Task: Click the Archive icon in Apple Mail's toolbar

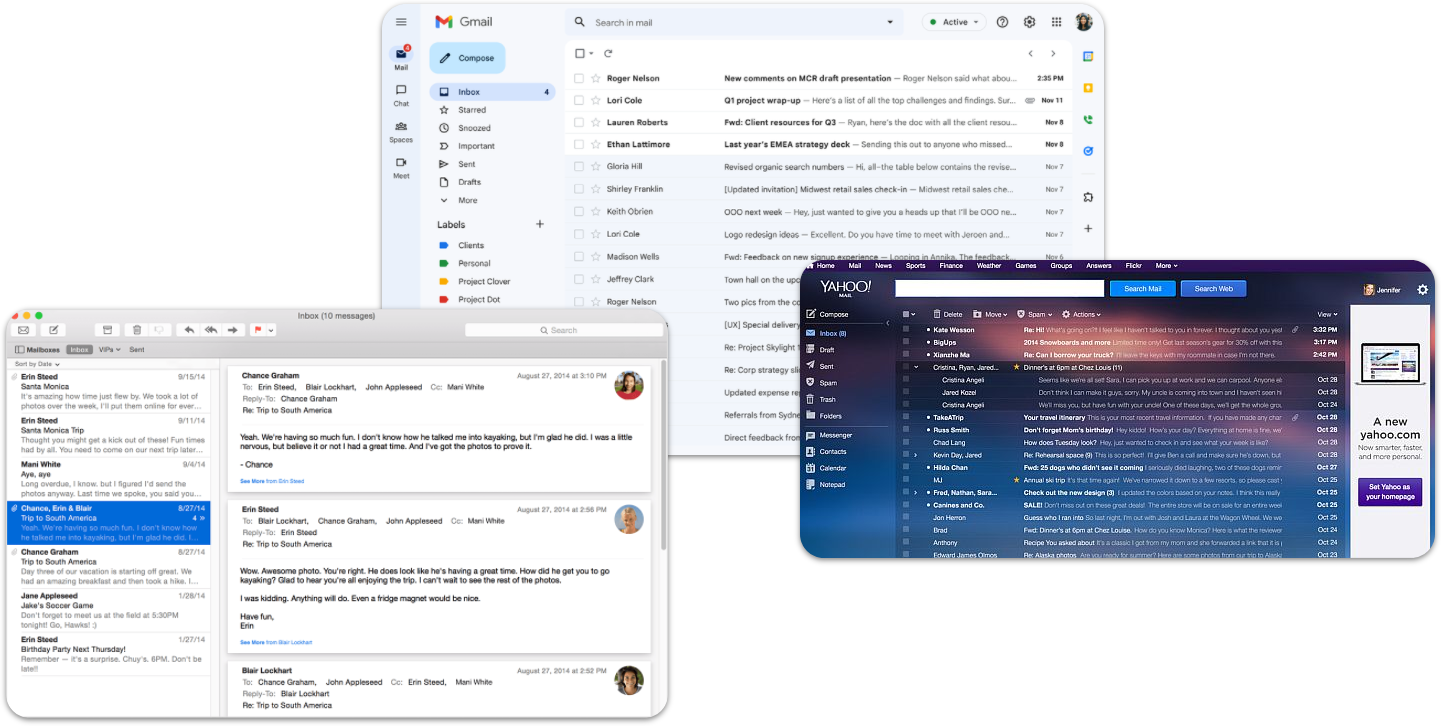Action: tap(108, 330)
